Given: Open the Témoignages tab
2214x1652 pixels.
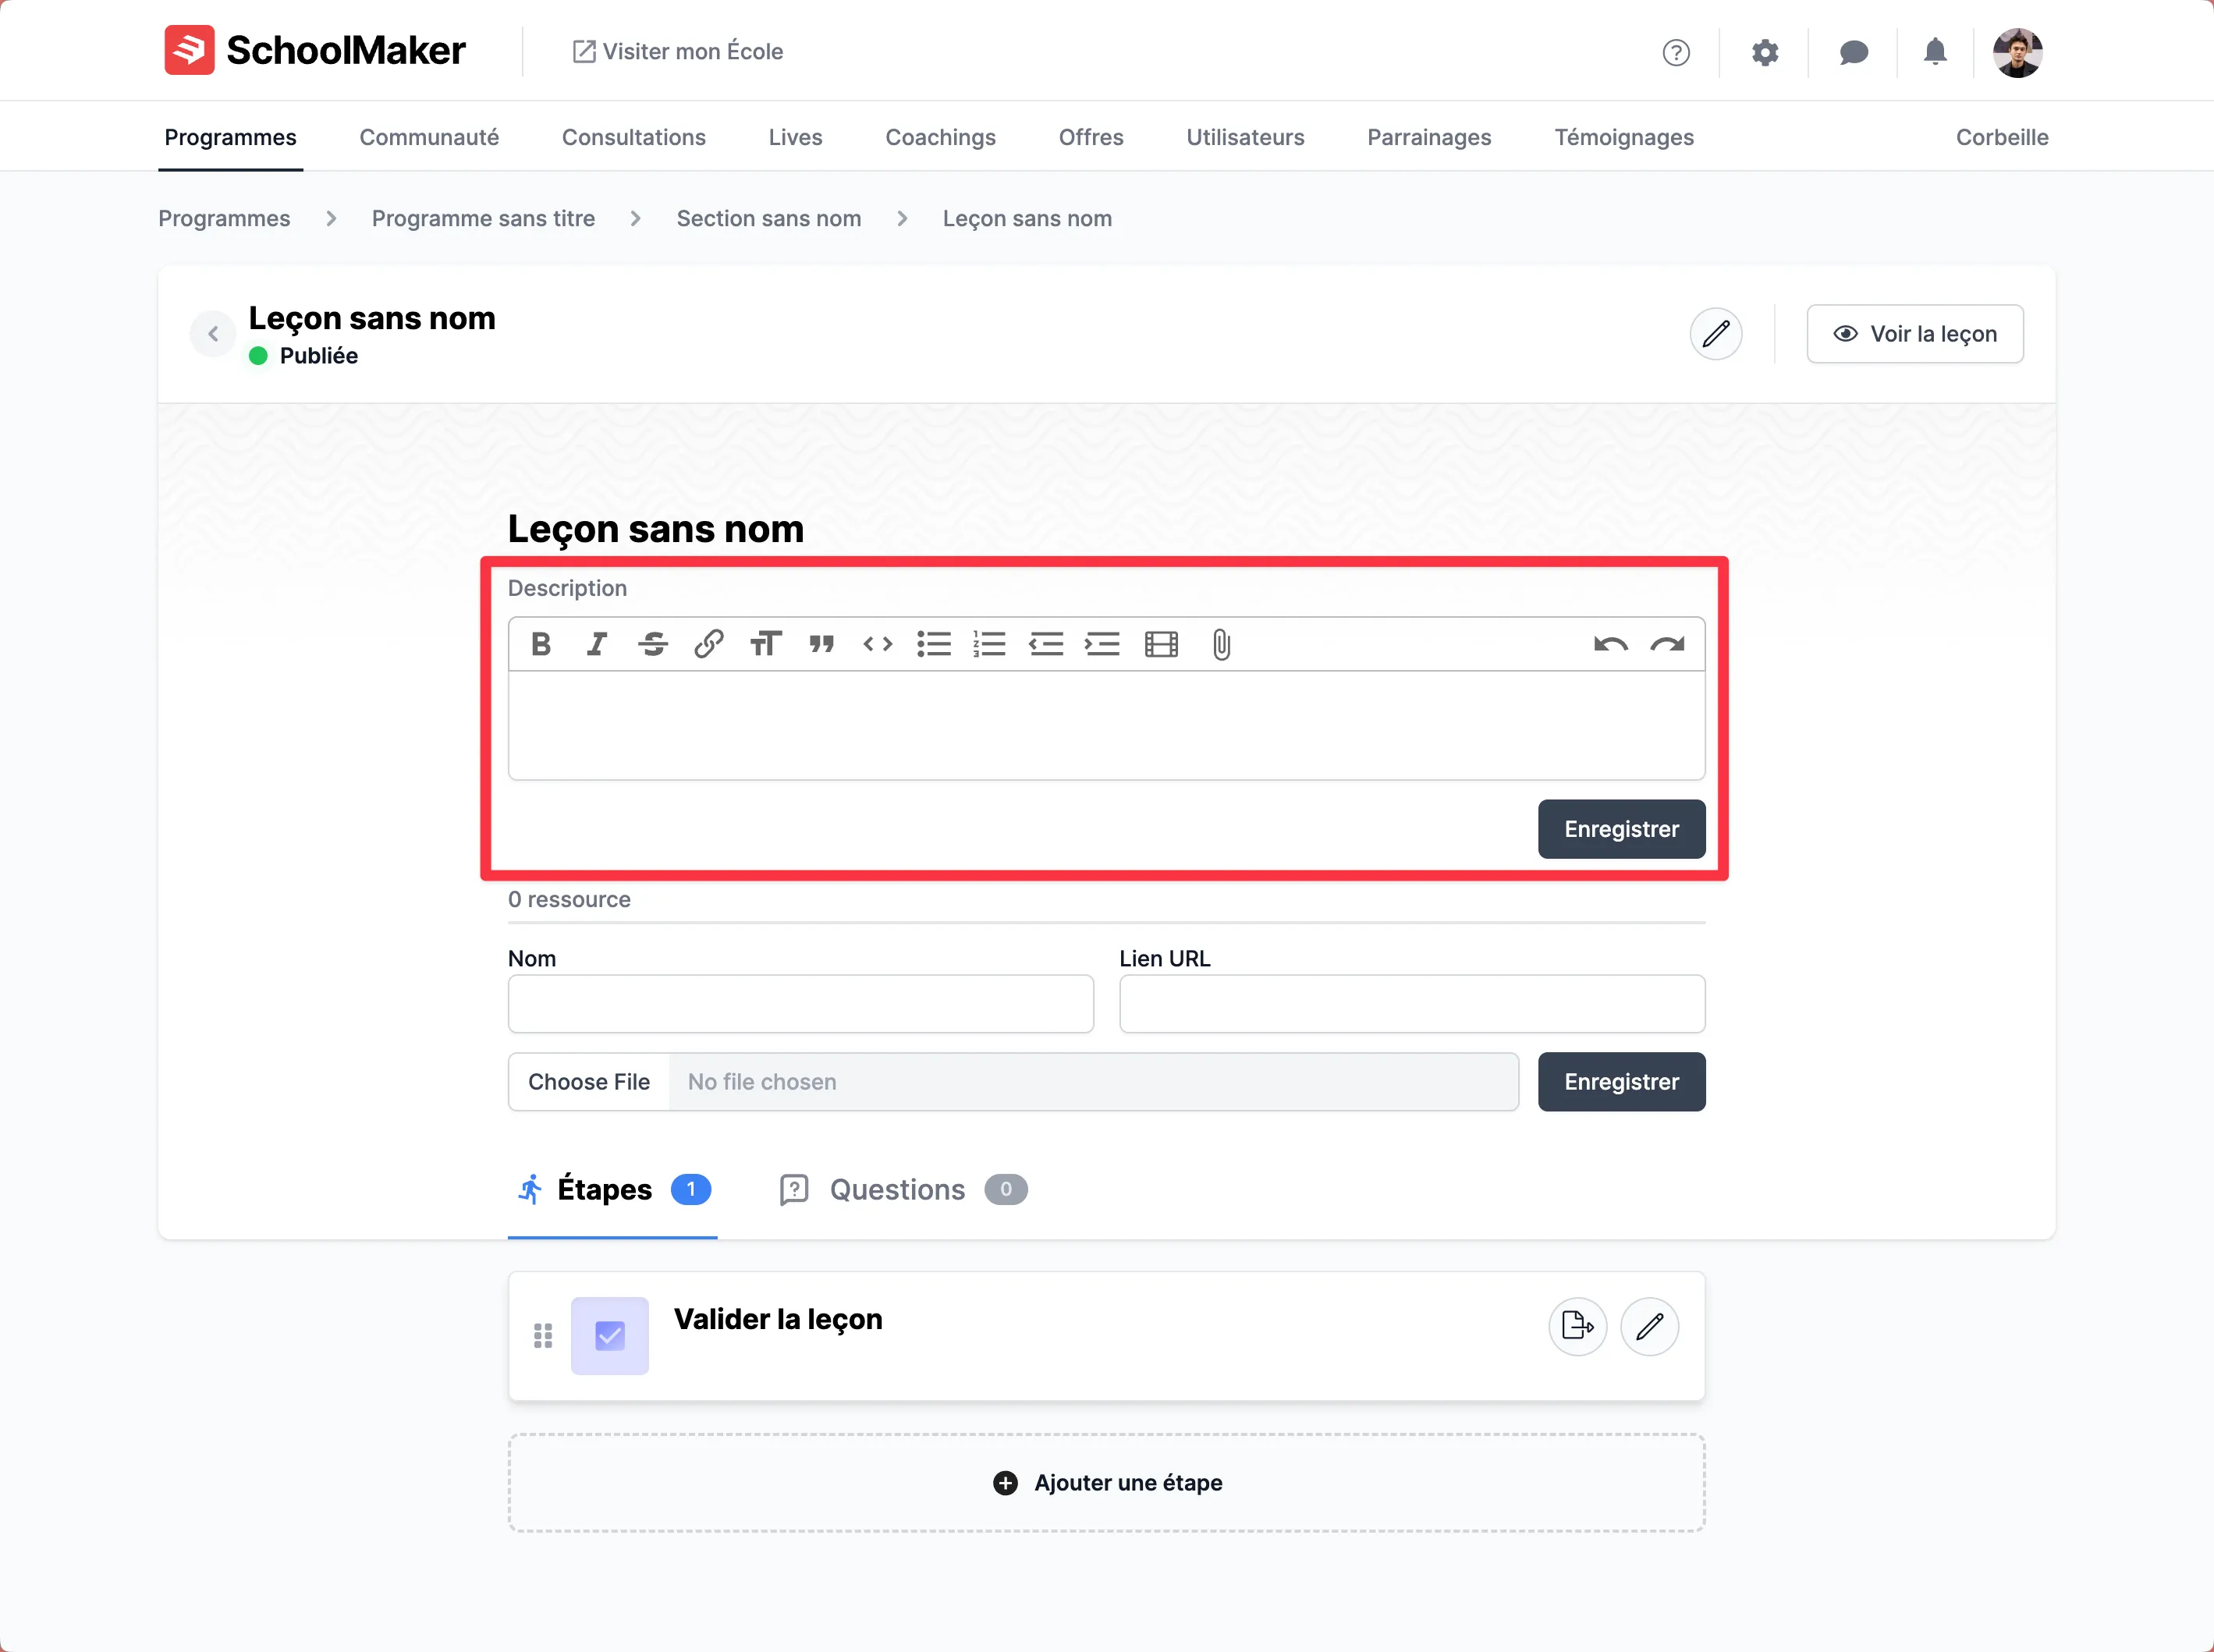Looking at the screenshot, I should pos(1624,137).
